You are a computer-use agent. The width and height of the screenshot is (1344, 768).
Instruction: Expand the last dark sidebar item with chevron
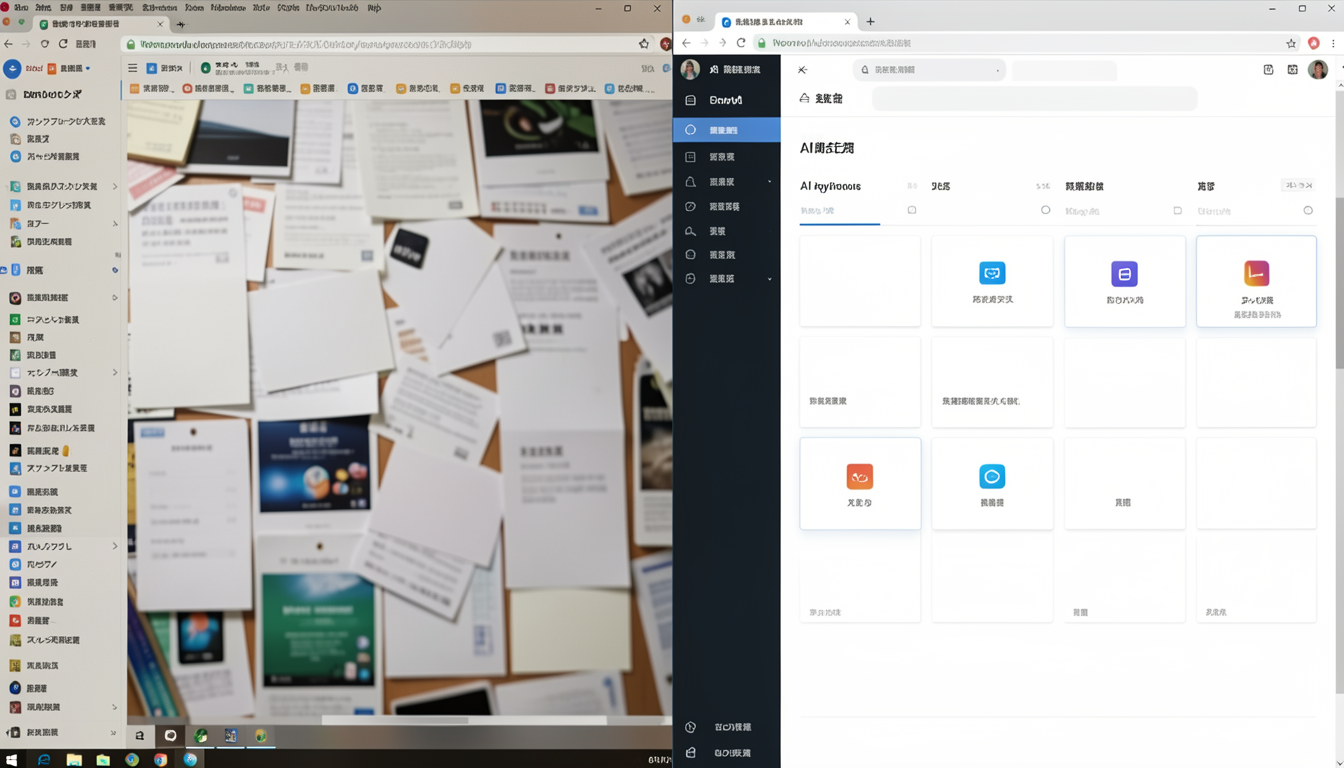click(727, 279)
